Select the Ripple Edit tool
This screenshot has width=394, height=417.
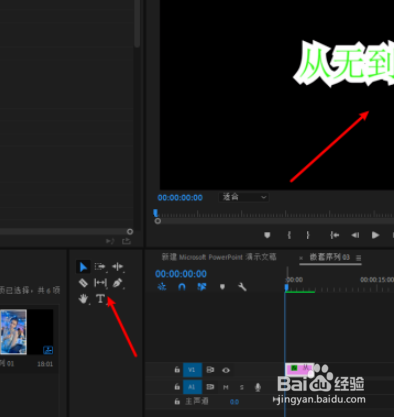point(117,266)
